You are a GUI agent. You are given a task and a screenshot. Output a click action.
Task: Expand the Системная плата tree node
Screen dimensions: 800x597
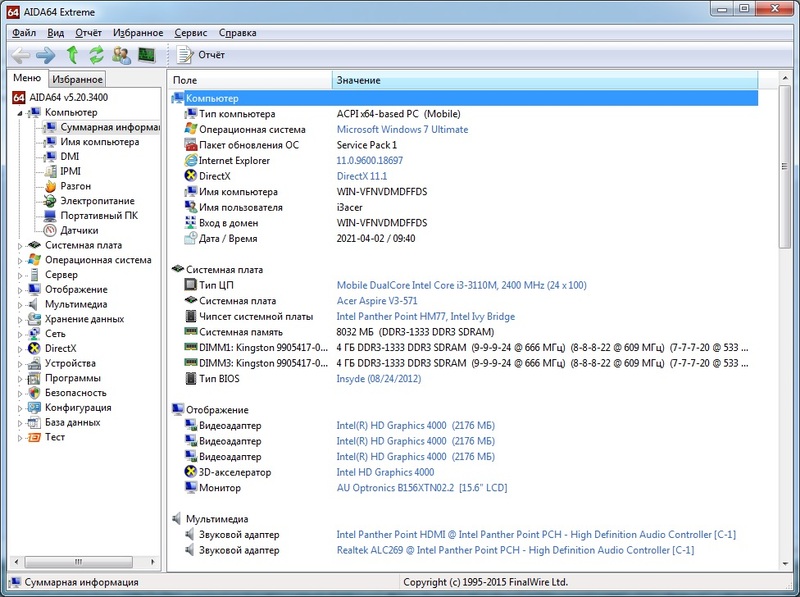[19, 245]
